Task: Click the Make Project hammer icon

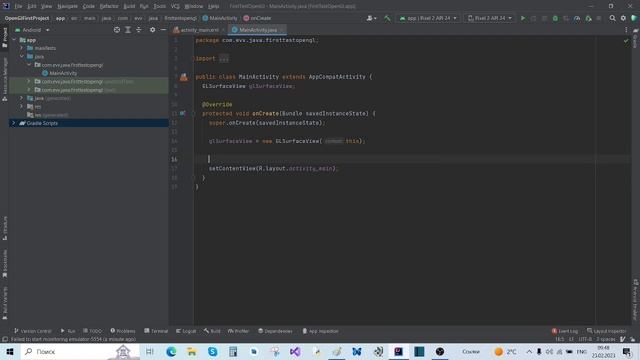Action: click(x=387, y=18)
